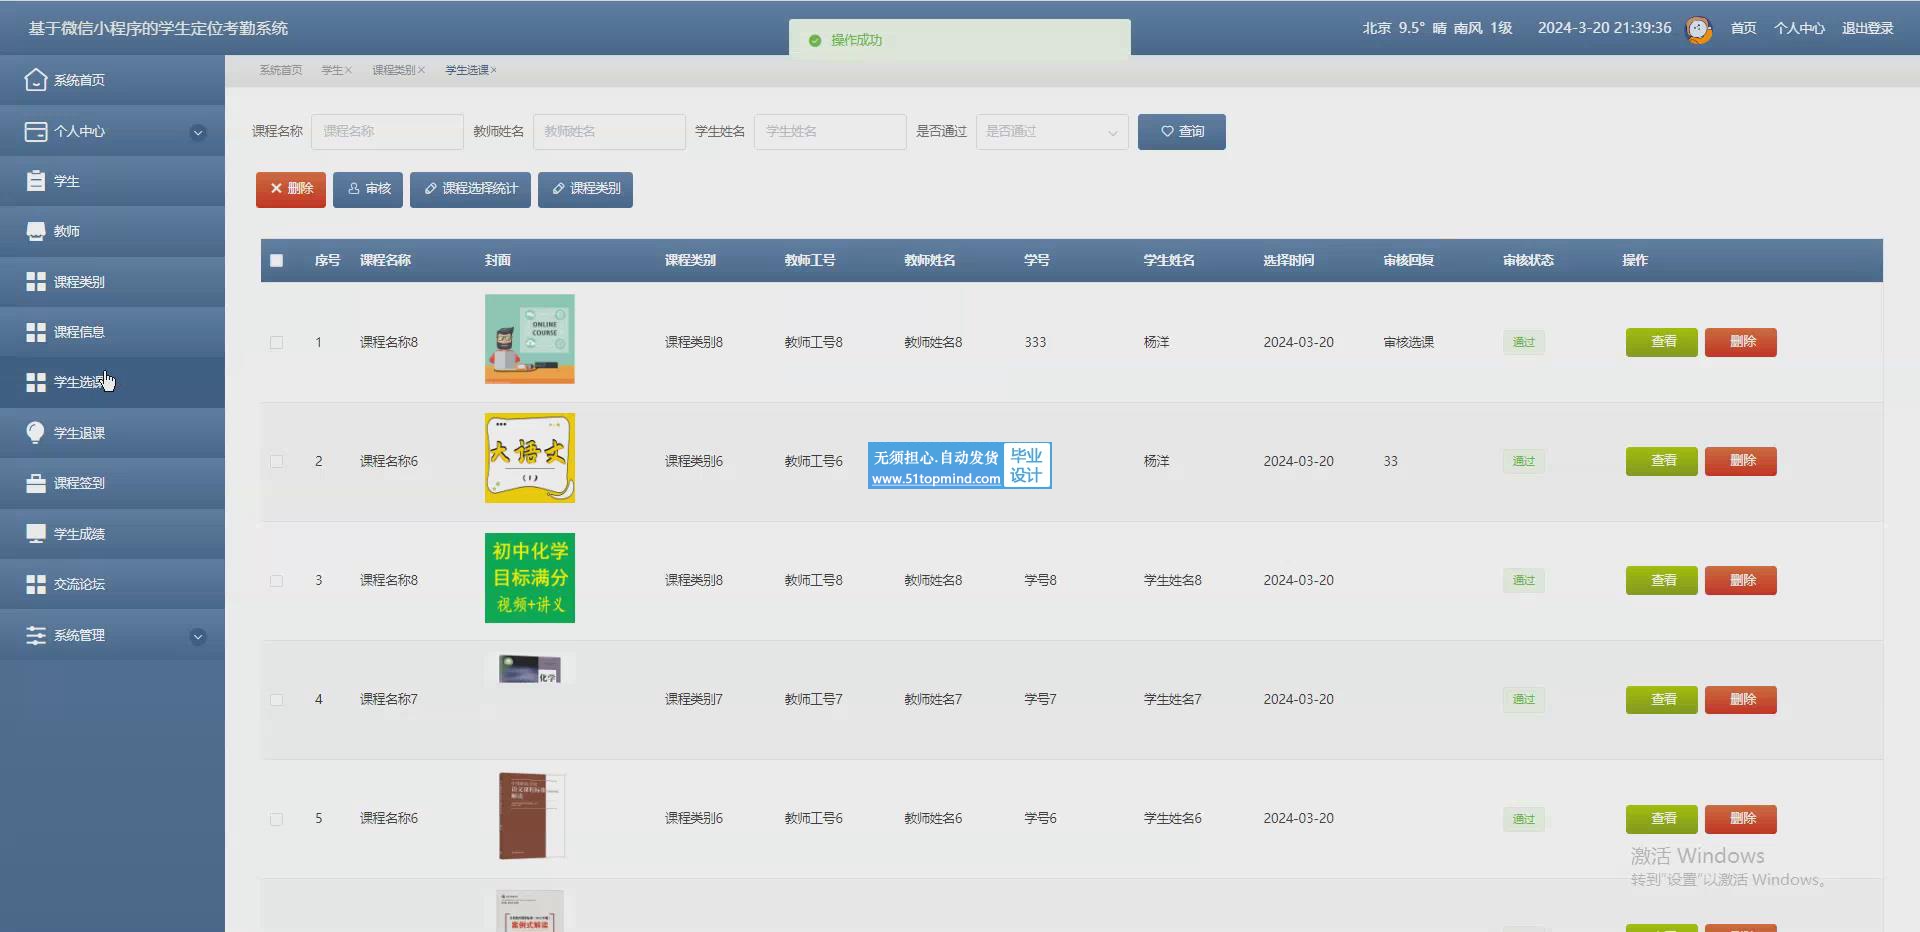This screenshot has height=932, width=1920.
Task: Click the bulb icon beside 学生退课
Action: [x=36, y=433]
